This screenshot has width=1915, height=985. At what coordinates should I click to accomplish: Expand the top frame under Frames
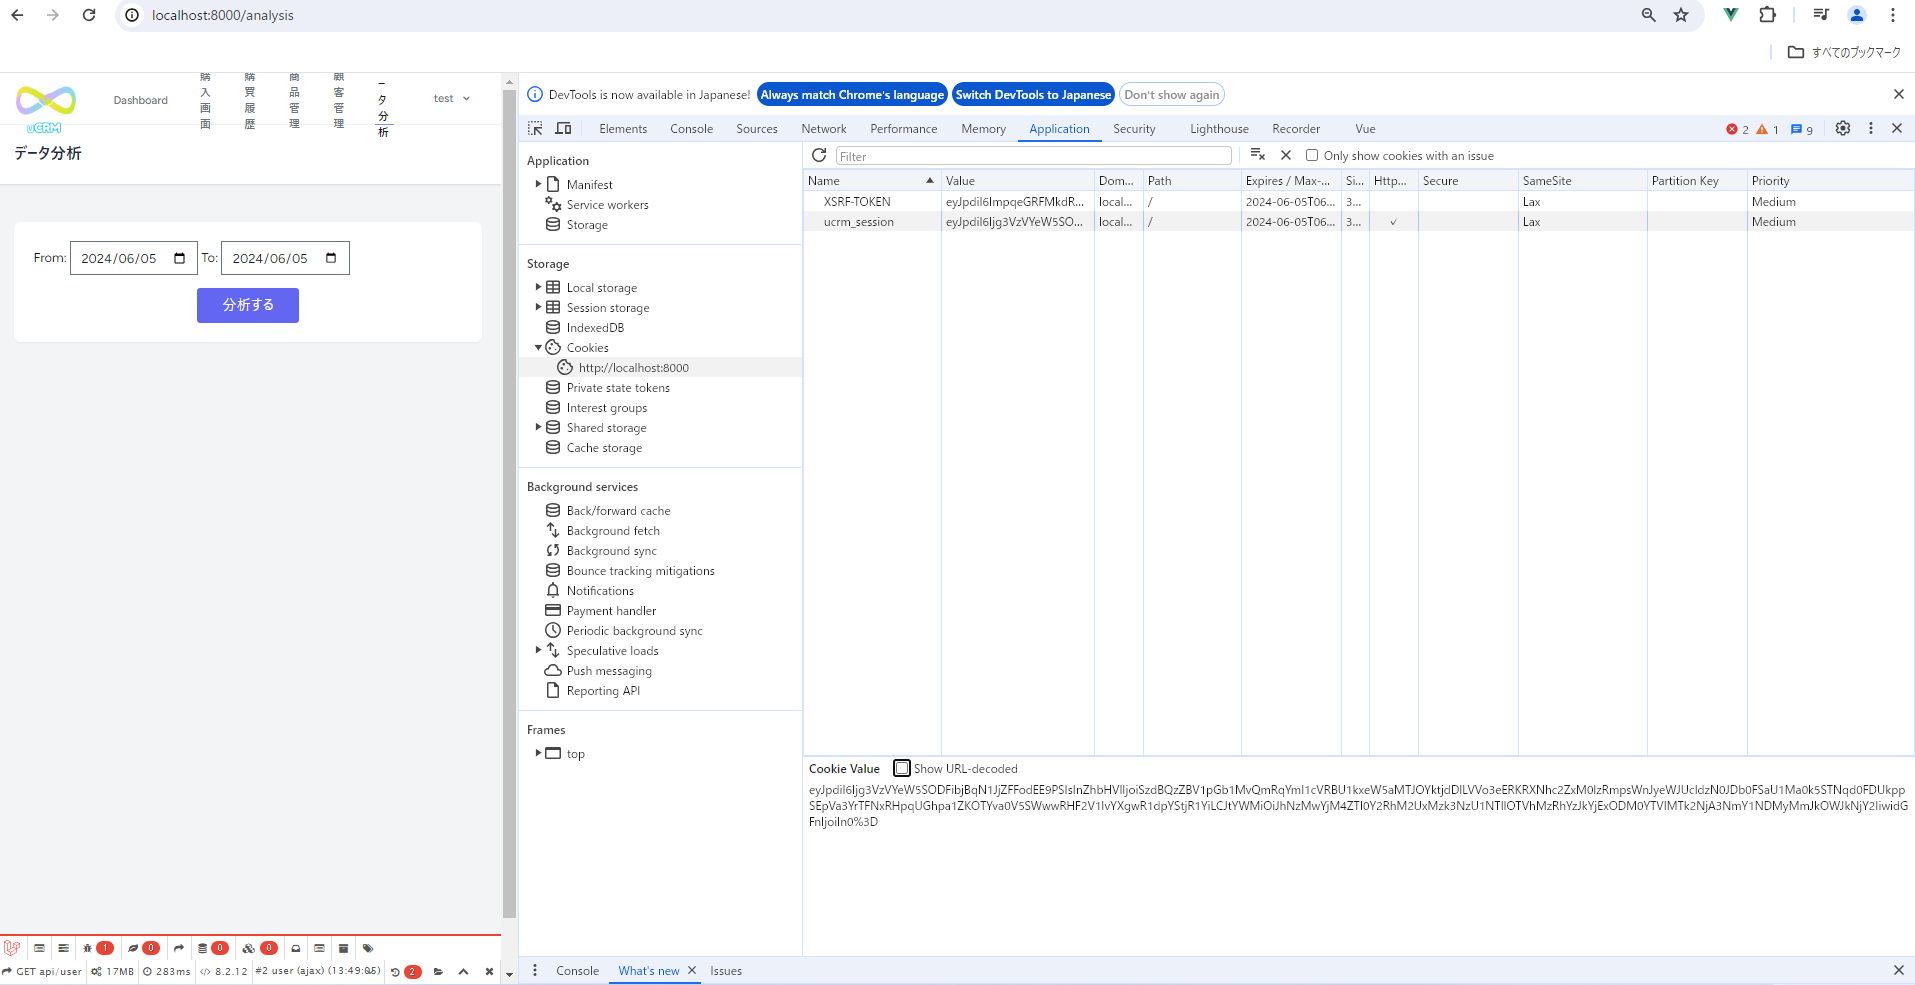(x=538, y=753)
